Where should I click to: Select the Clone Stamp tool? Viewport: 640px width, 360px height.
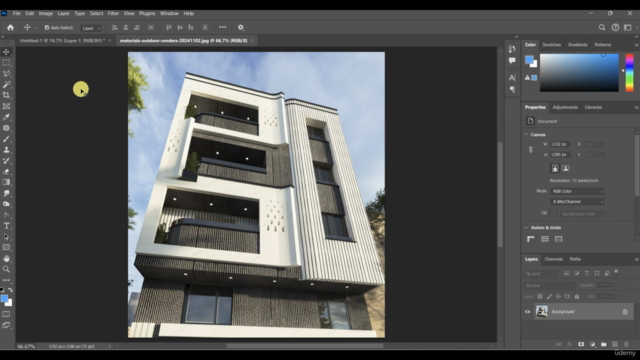(6, 150)
